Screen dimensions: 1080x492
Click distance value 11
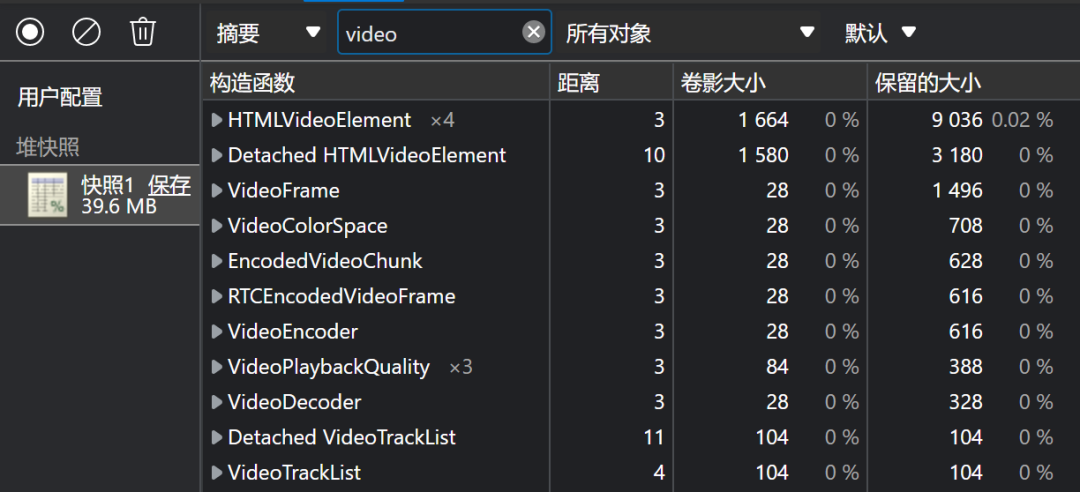click(x=652, y=438)
